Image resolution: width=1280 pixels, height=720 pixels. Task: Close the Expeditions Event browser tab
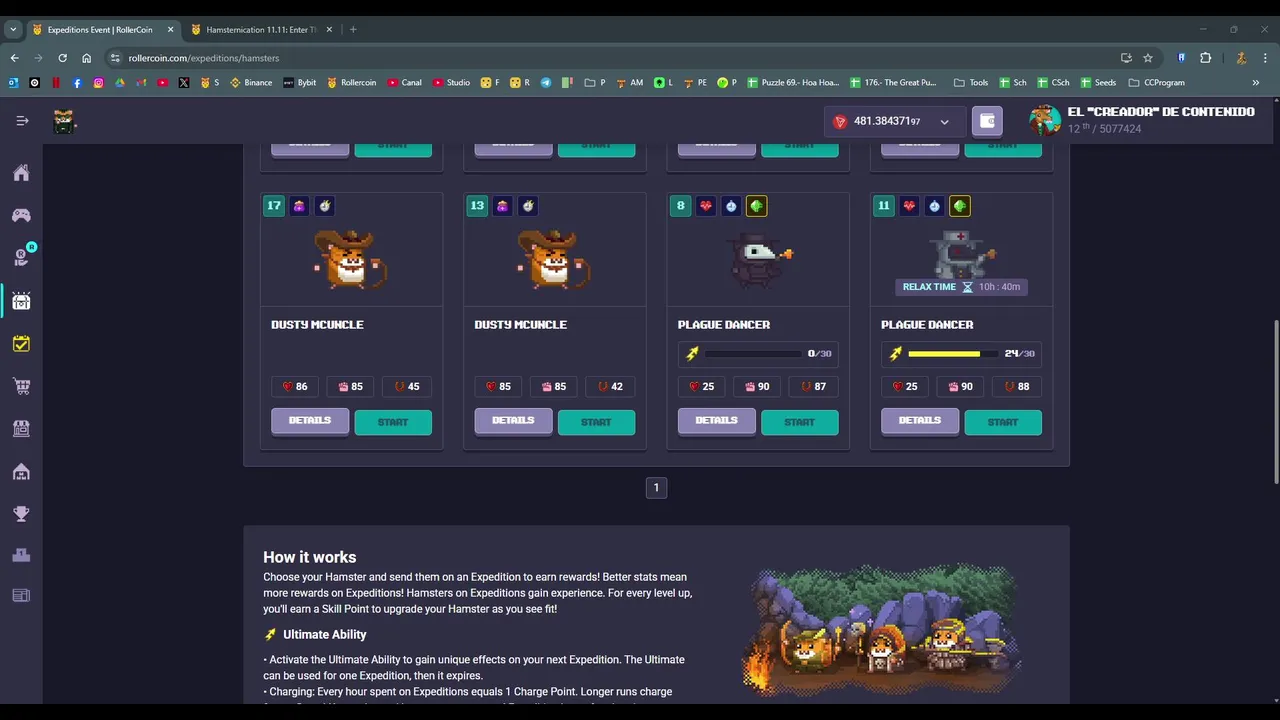click(170, 30)
